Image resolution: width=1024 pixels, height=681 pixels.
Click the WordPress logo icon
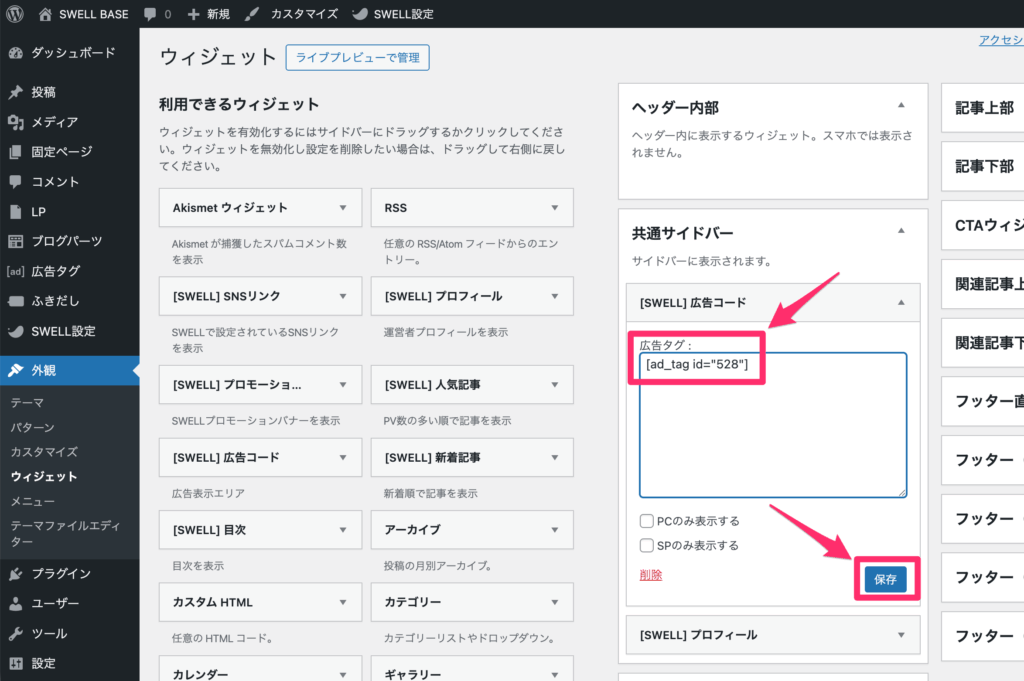click(16, 15)
